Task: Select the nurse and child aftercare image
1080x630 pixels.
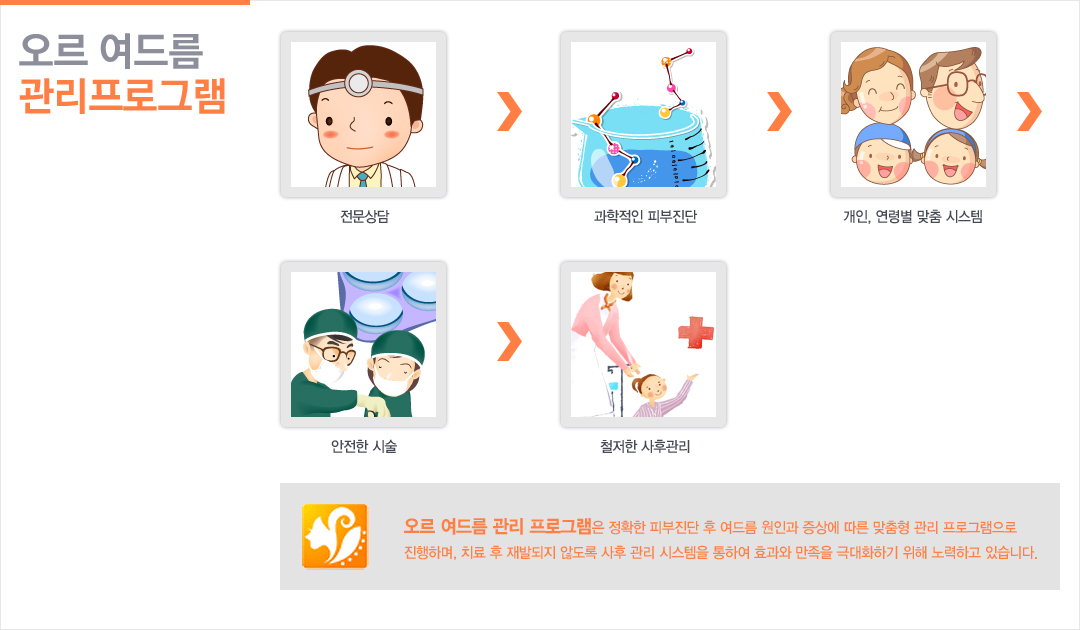Action: [643, 344]
